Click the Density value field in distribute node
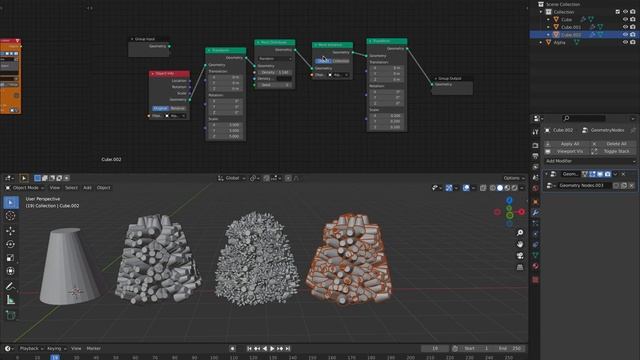Viewport: 640px width, 360px height. pyautogui.click(x=274, y=72)
